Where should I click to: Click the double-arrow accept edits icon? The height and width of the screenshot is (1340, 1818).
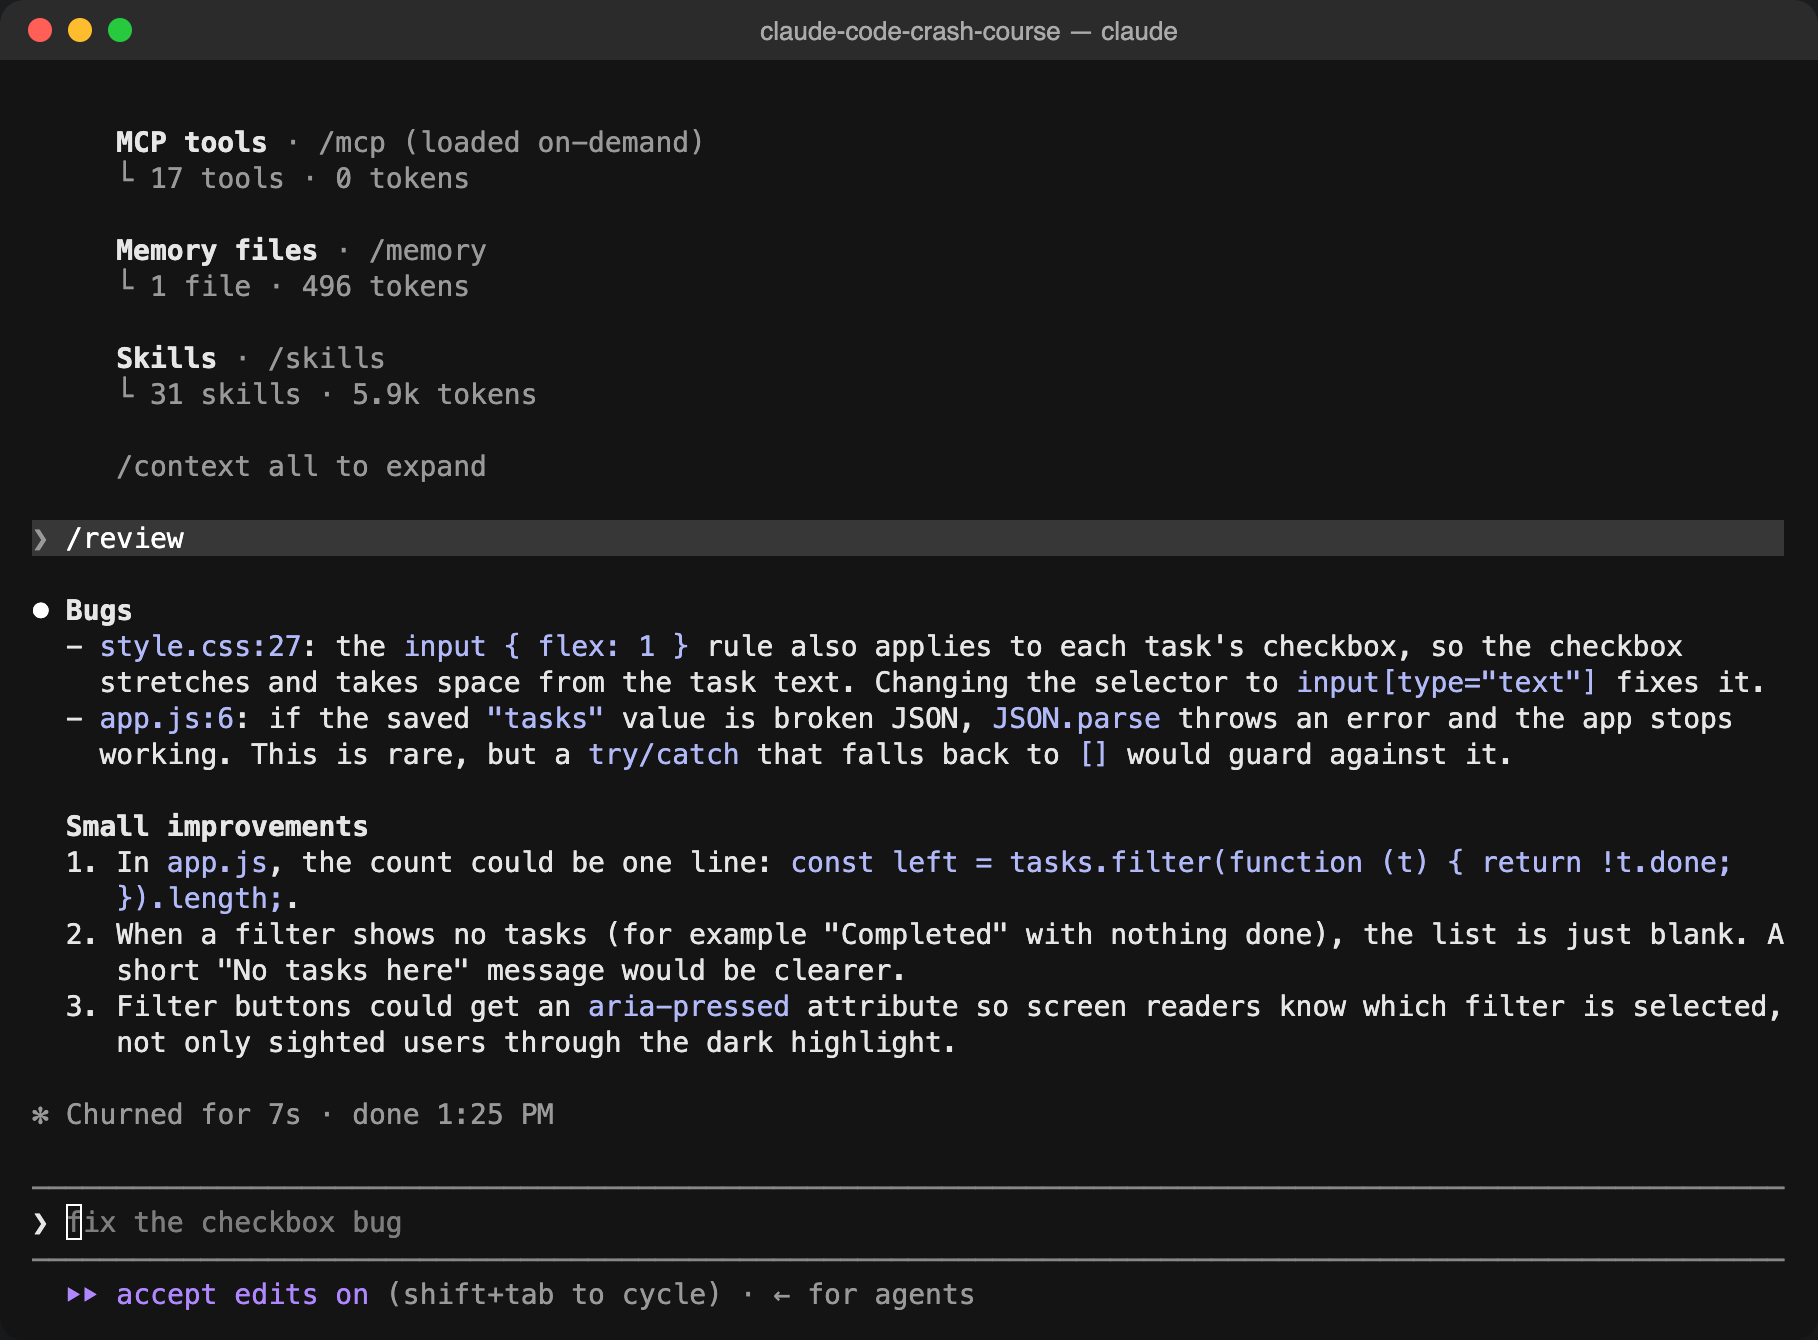(82, 1294)
